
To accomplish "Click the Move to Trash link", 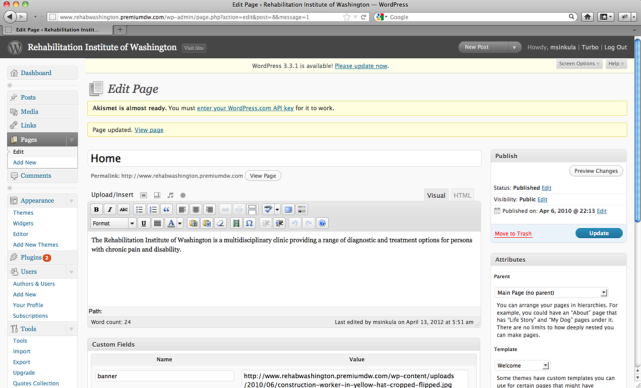I will [x=513, y=234].
